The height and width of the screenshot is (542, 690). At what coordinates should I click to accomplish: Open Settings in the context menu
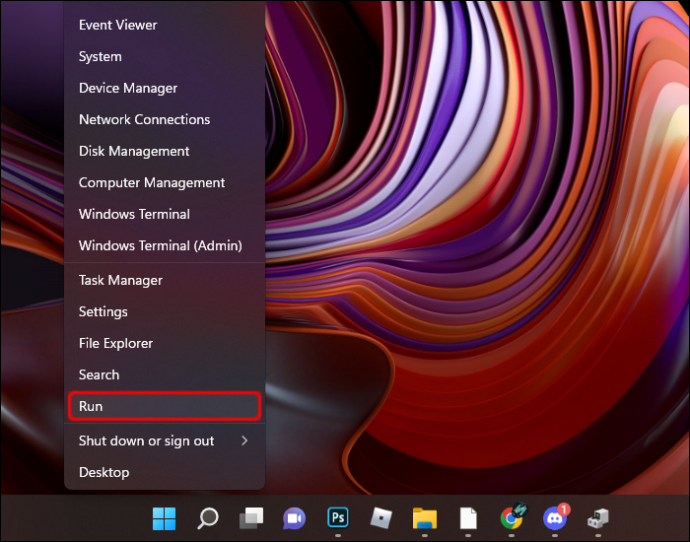coord(165,311)
